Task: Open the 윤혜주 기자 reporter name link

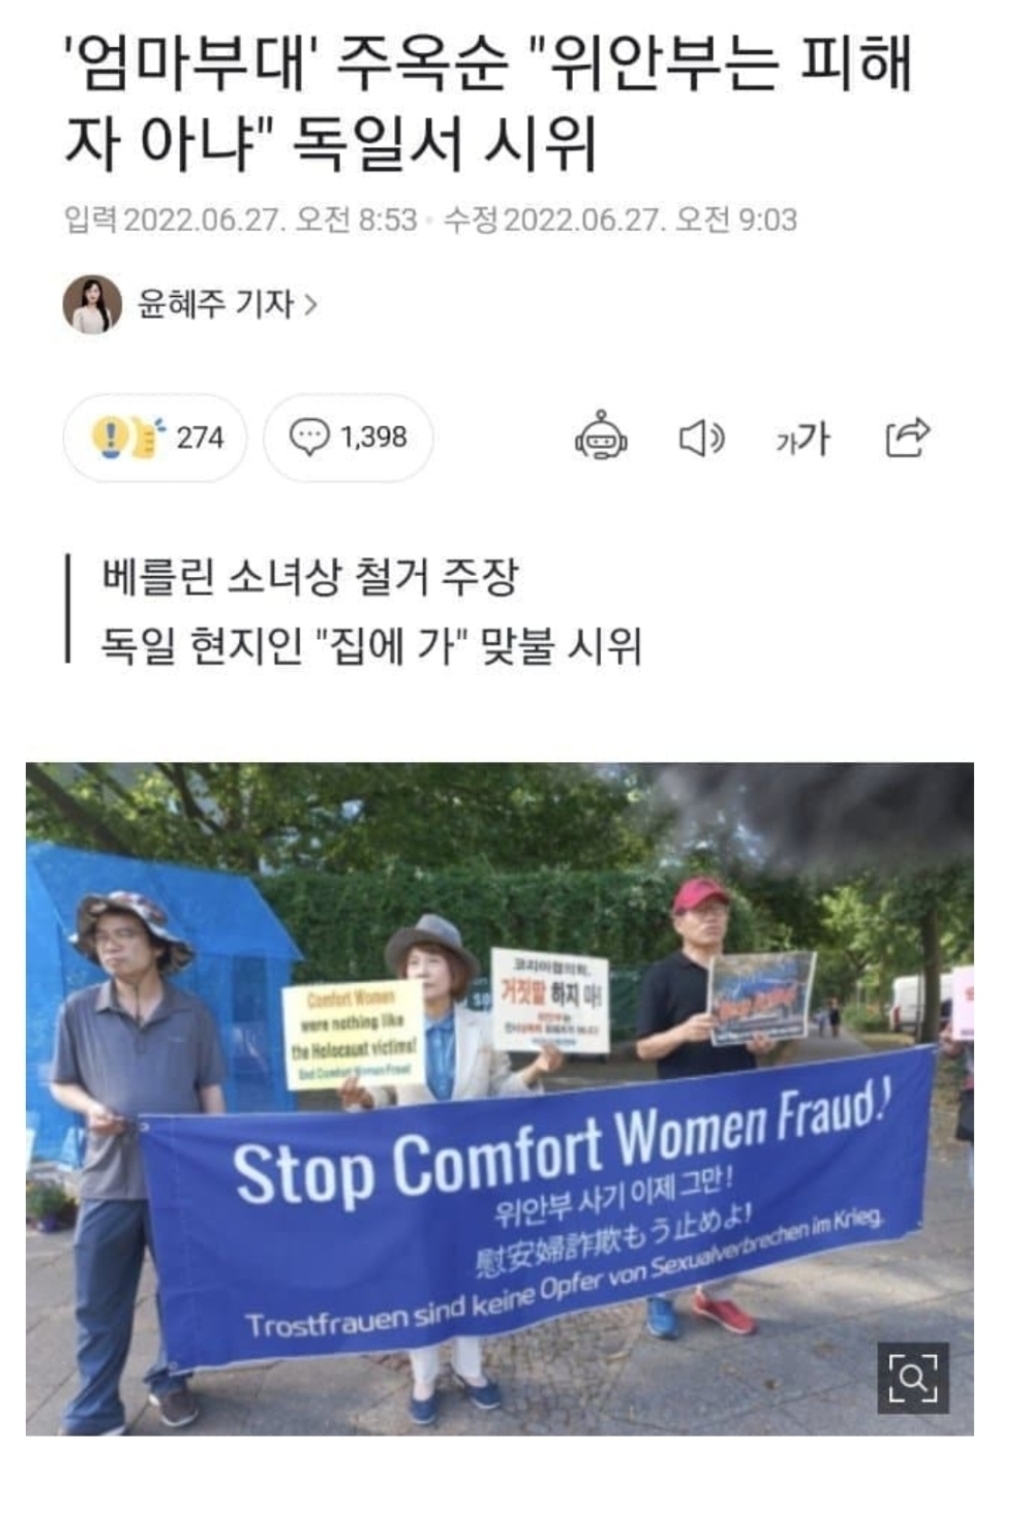Action: pyautogui.click(x=215, y=304)
